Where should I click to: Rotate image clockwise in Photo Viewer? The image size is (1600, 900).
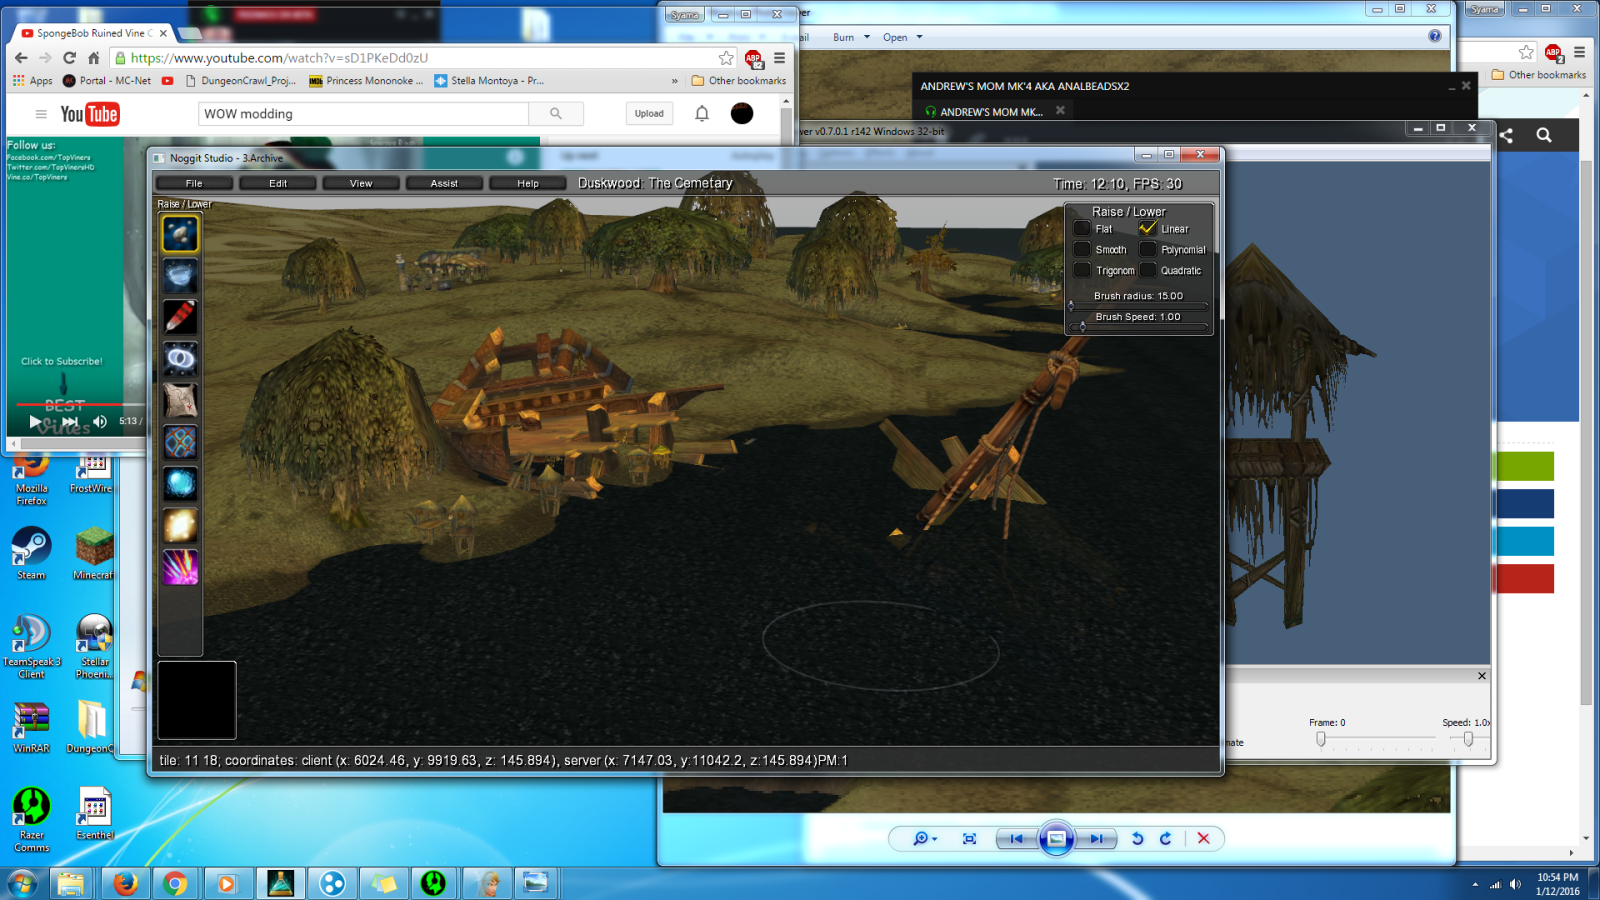[x=1165, y=839]
